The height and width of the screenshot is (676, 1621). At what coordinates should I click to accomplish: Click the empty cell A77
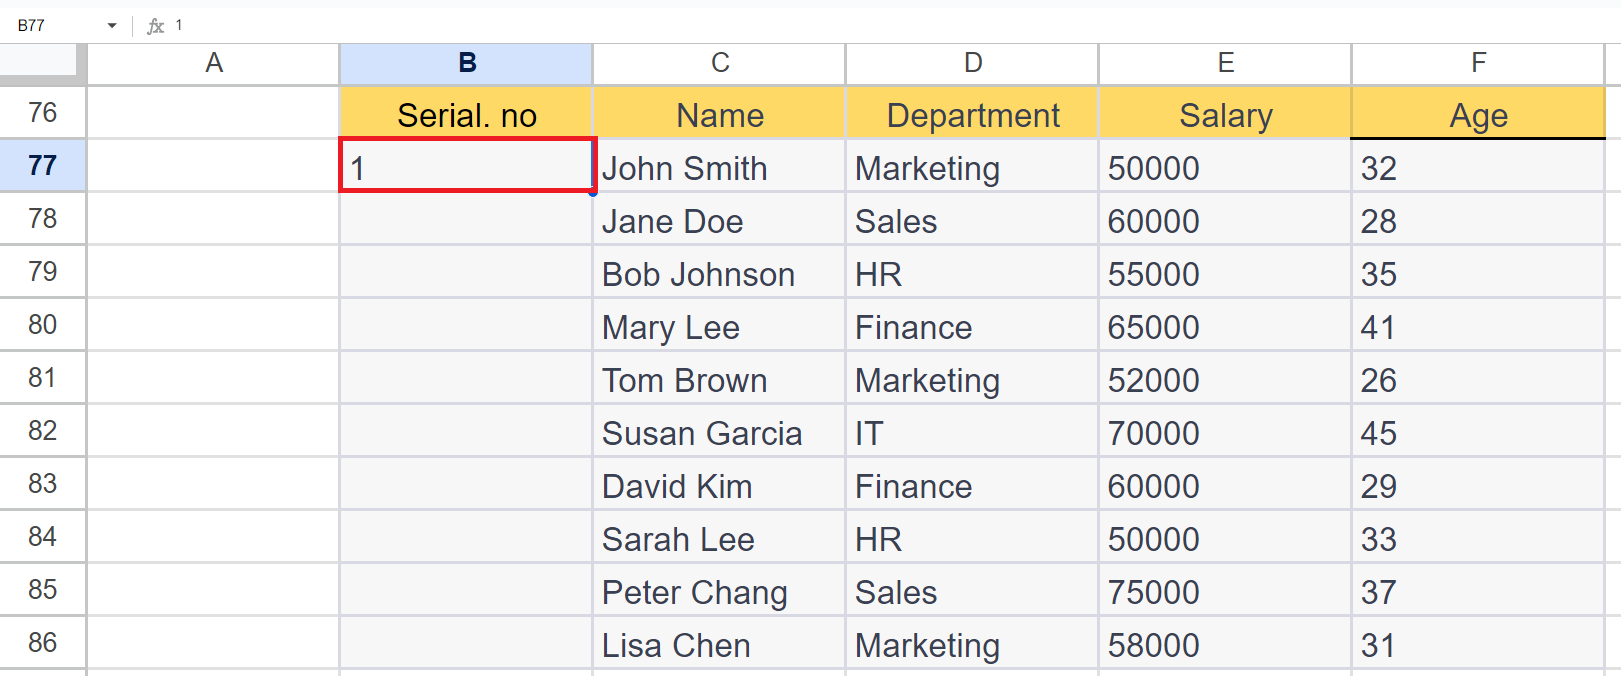click(213, 165)
